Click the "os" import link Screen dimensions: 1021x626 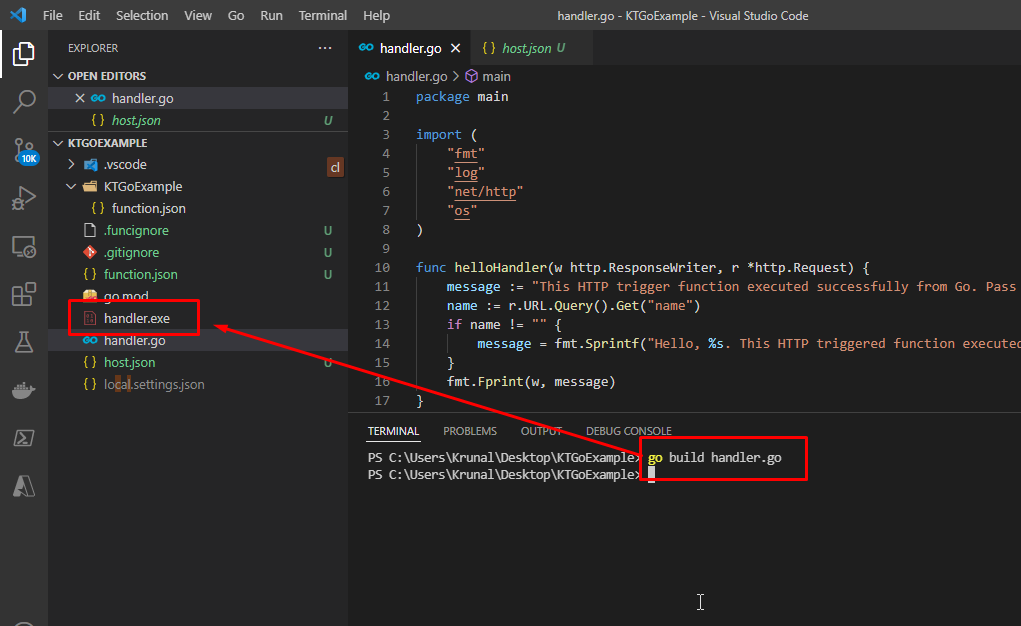462,210
